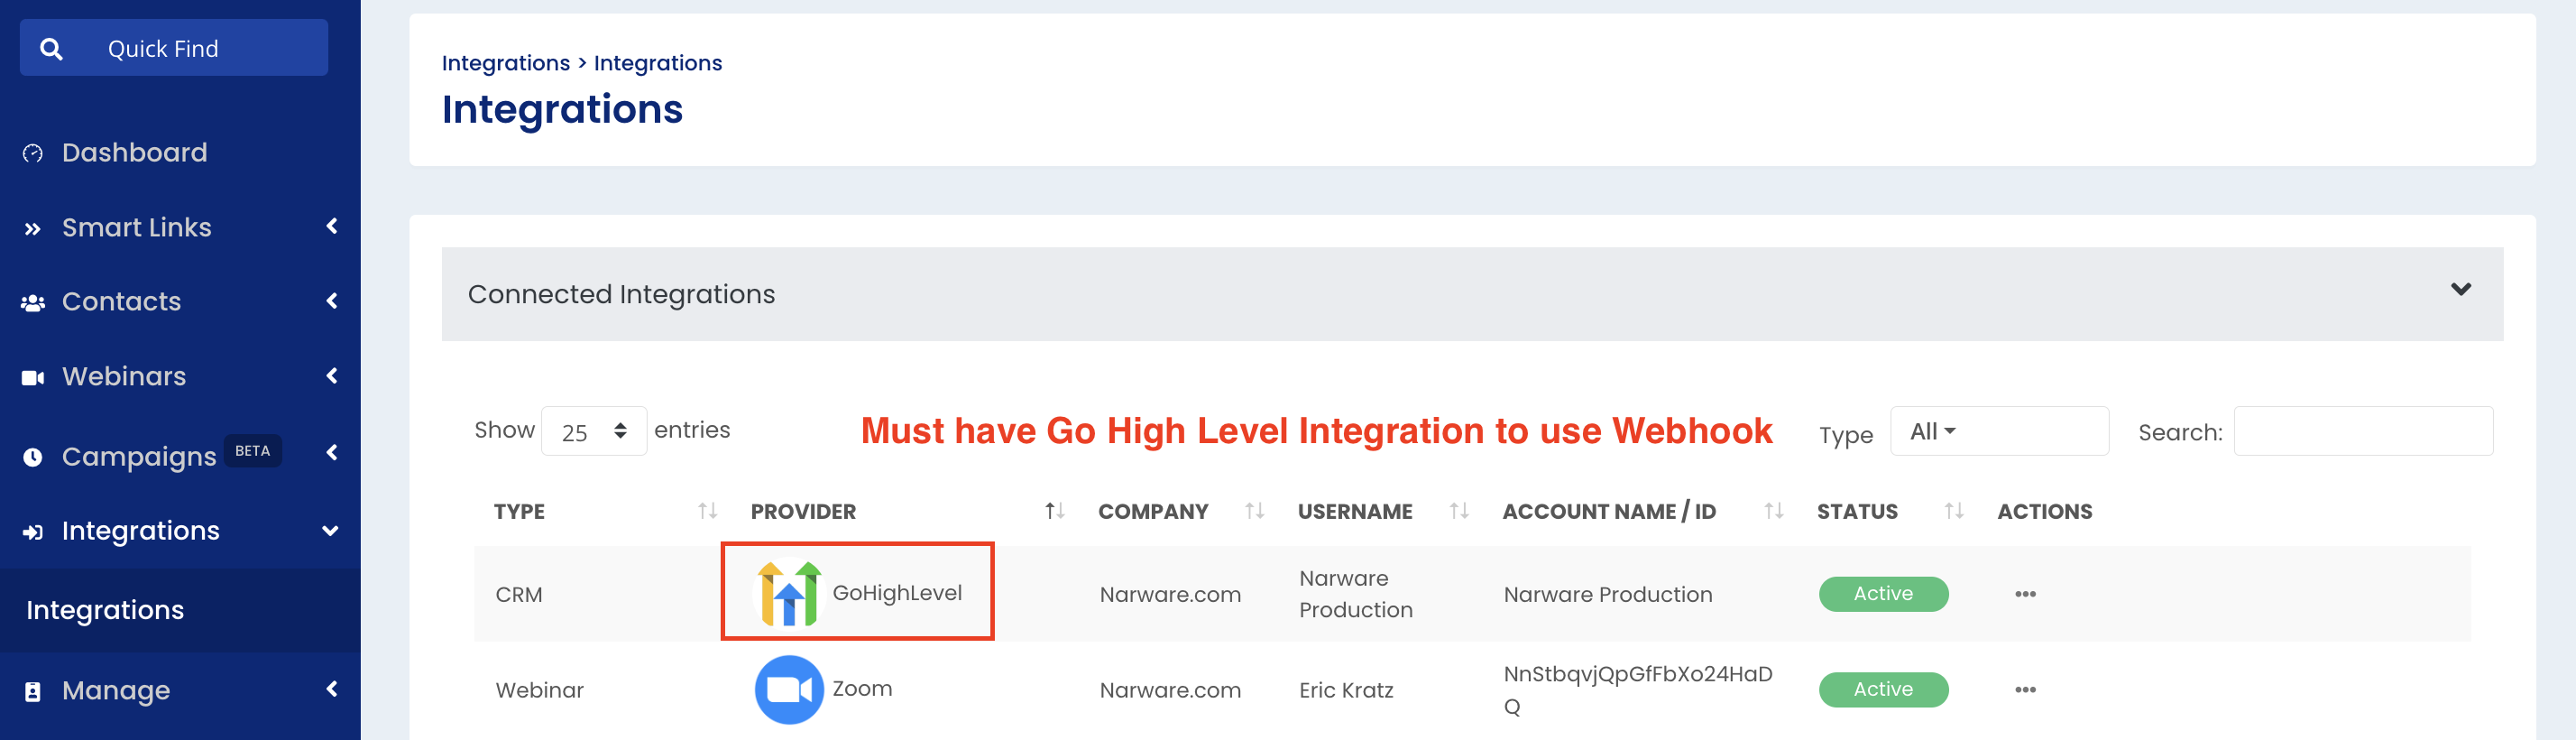This screenshot has height=740, width=2576.
Task: Click the Zoom logo icon
Action: pos(789,689)
